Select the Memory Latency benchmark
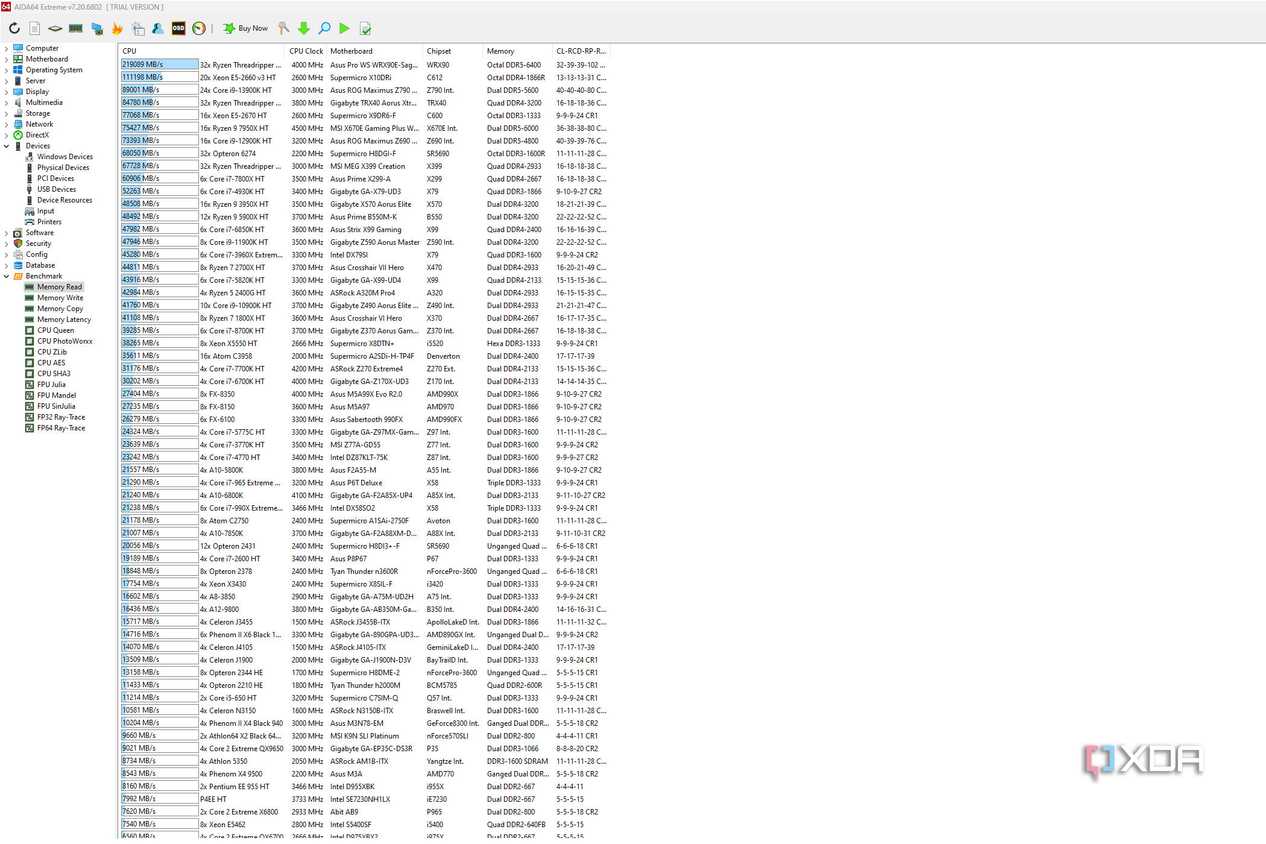1266x844 pixels. point(64,320)
